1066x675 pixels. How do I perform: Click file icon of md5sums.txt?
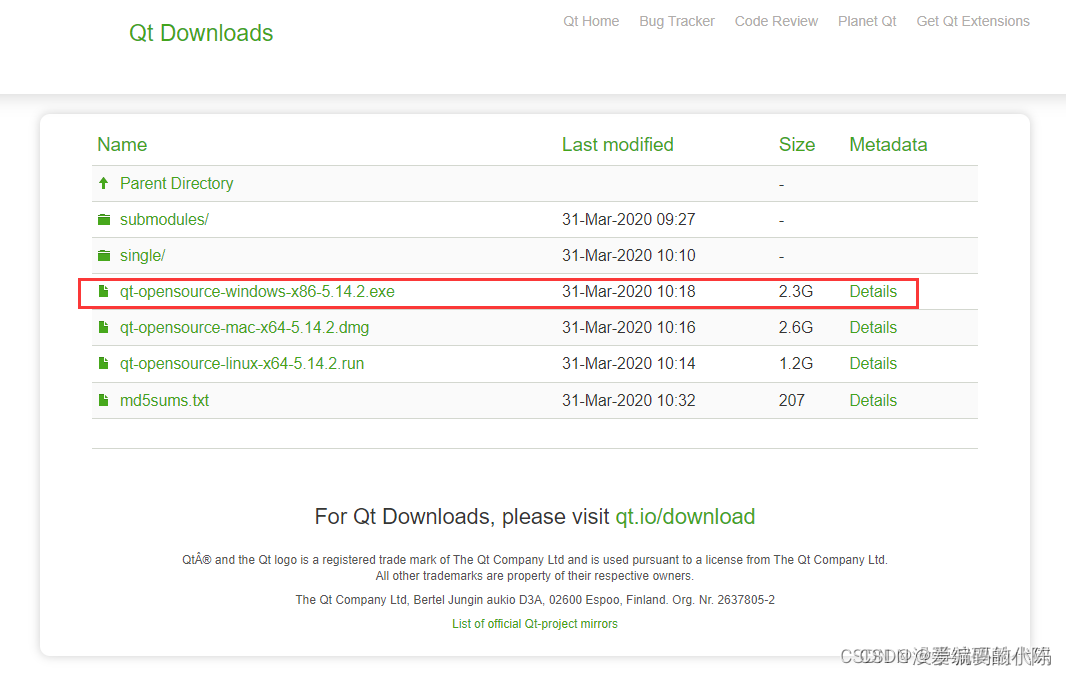click(103, 400)
